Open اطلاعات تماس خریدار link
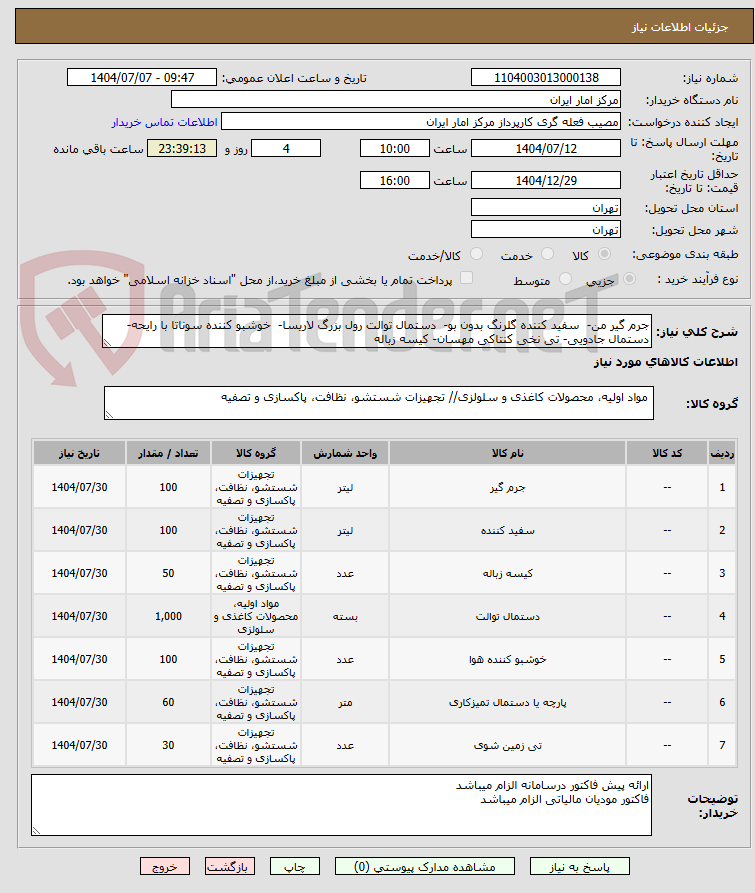 coord(165,122)
